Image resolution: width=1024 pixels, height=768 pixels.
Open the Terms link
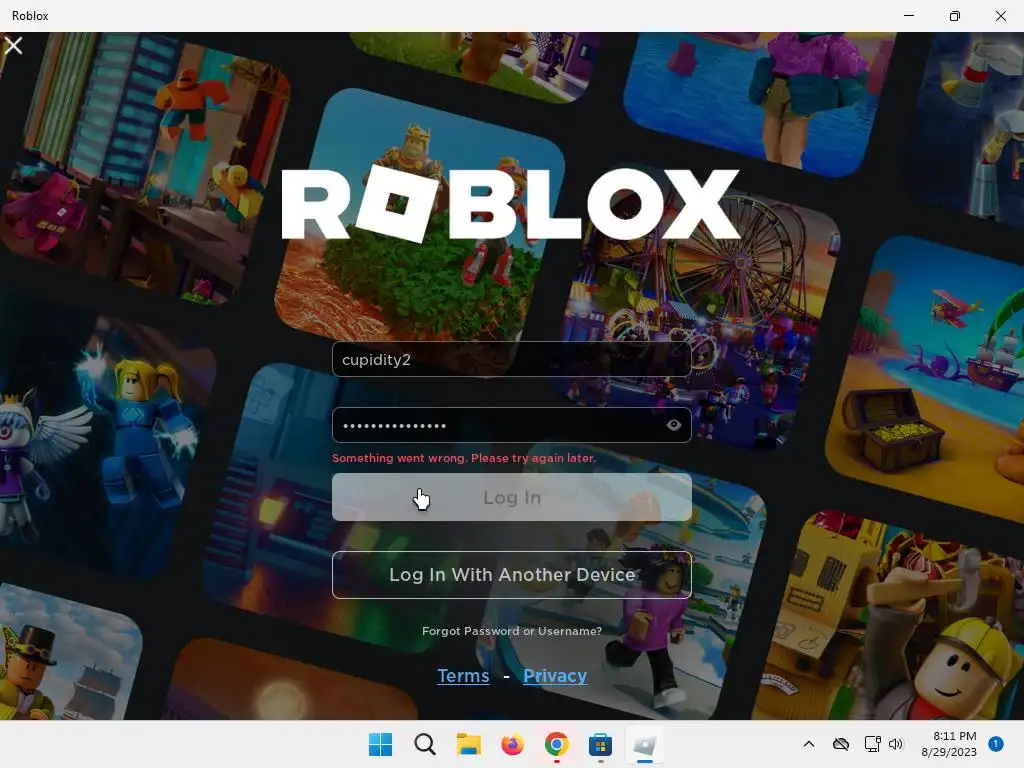pos(463,675)
